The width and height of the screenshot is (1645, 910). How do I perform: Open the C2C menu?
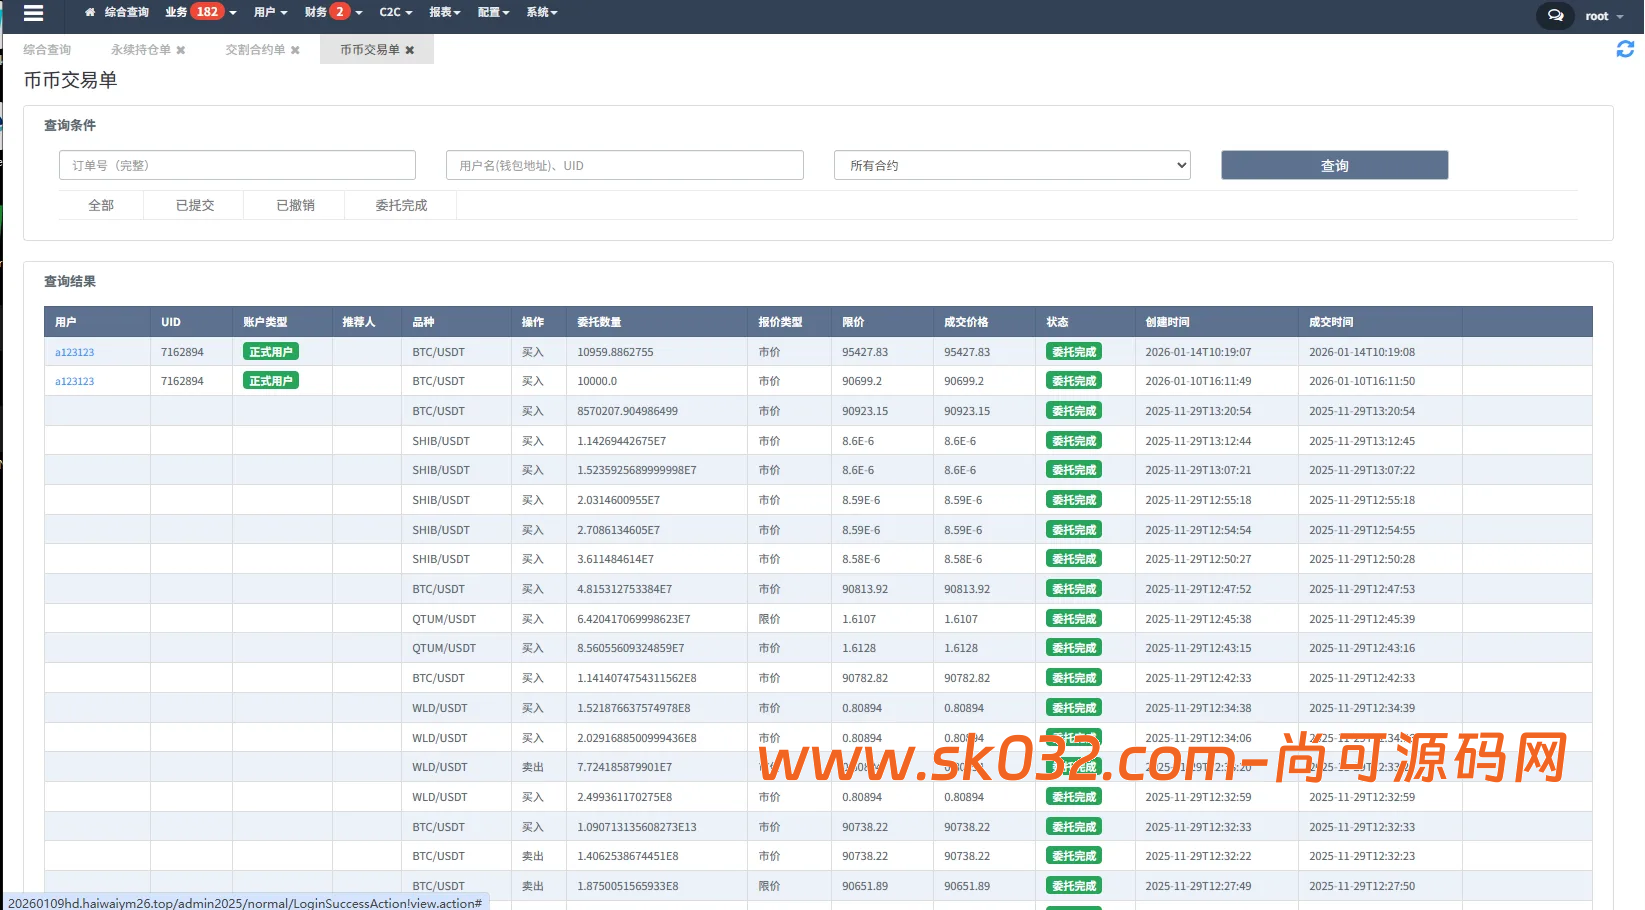click(x=395, y=13)
